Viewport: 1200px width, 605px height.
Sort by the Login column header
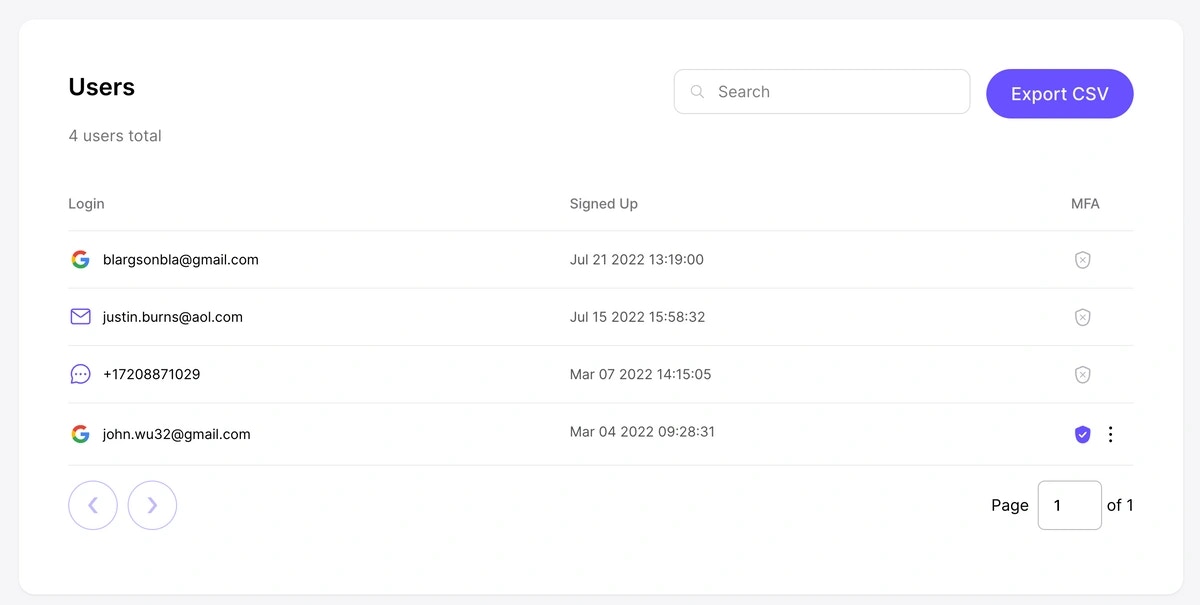click(x=86, y=203)
